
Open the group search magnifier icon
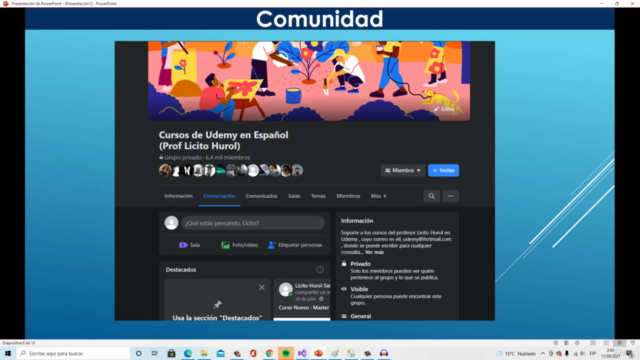431,196
